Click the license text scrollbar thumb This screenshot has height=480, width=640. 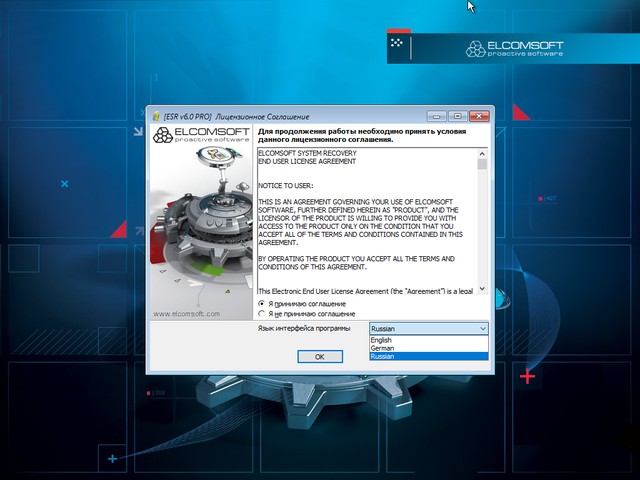[x=483, y=165]
